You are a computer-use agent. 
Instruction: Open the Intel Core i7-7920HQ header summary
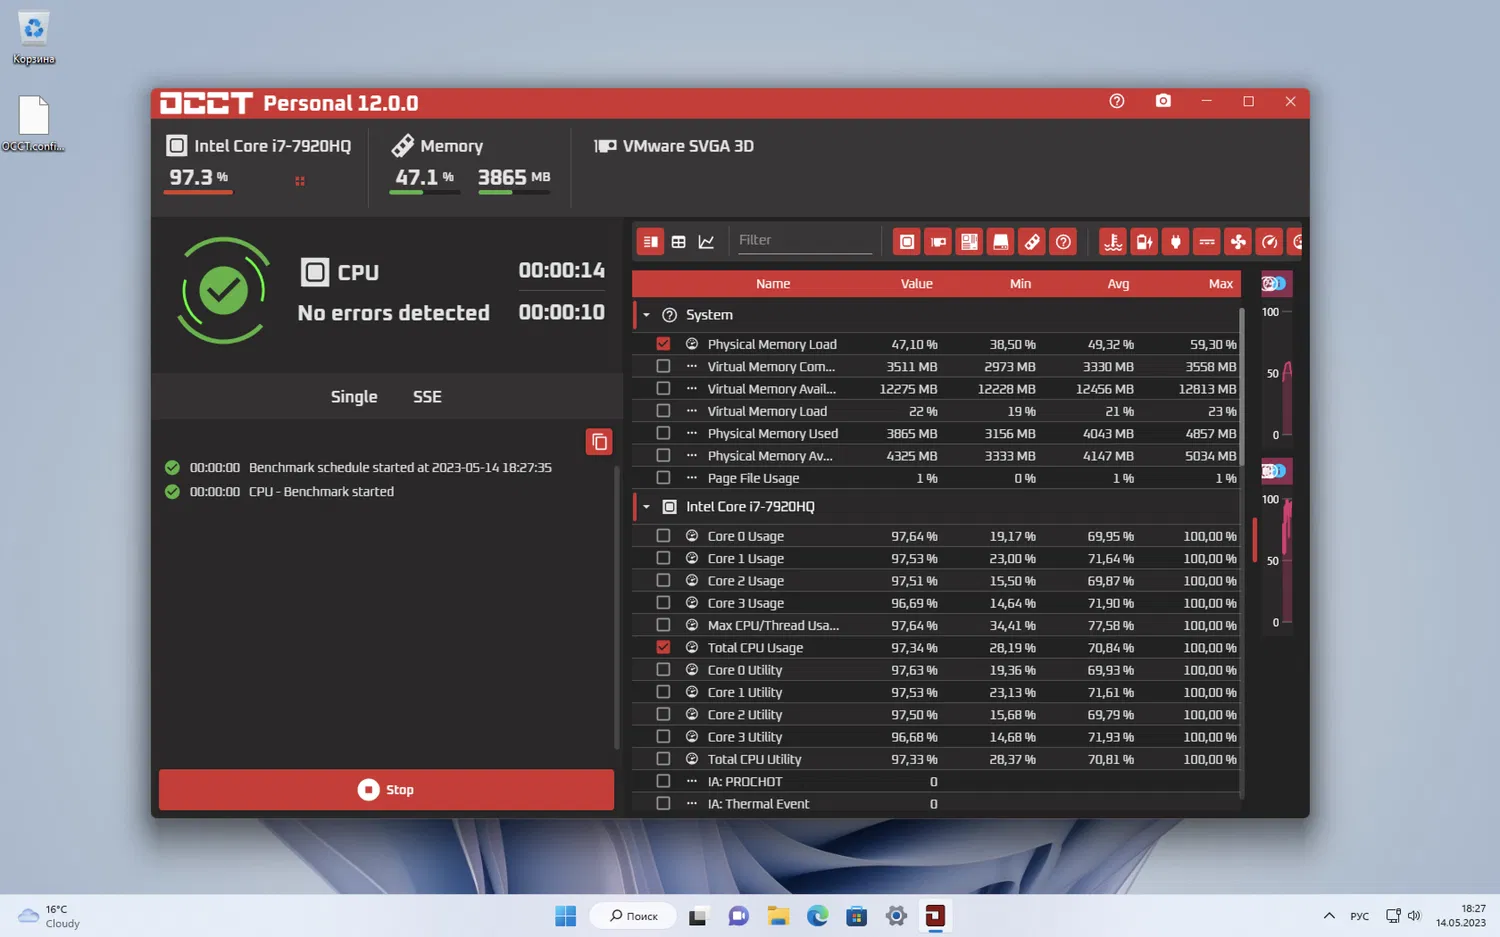coord(258,146)
